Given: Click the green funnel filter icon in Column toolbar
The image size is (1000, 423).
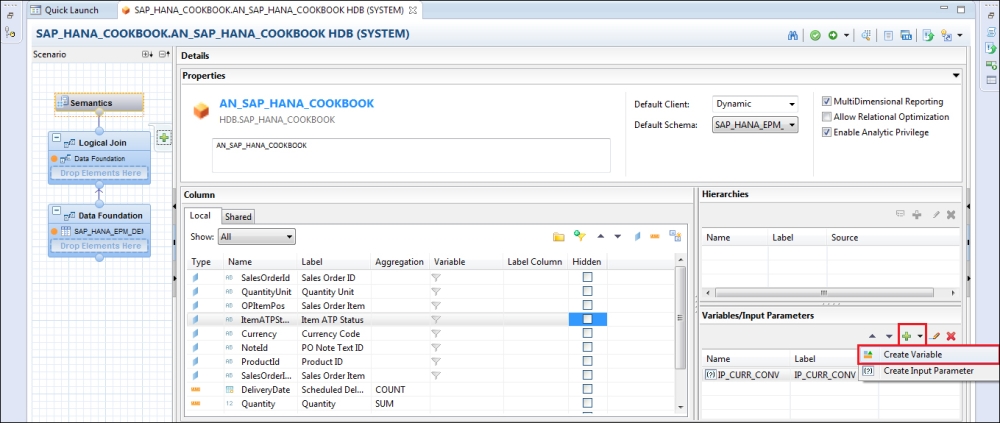Looking at the screenshot, I should (x=579, y=236).
